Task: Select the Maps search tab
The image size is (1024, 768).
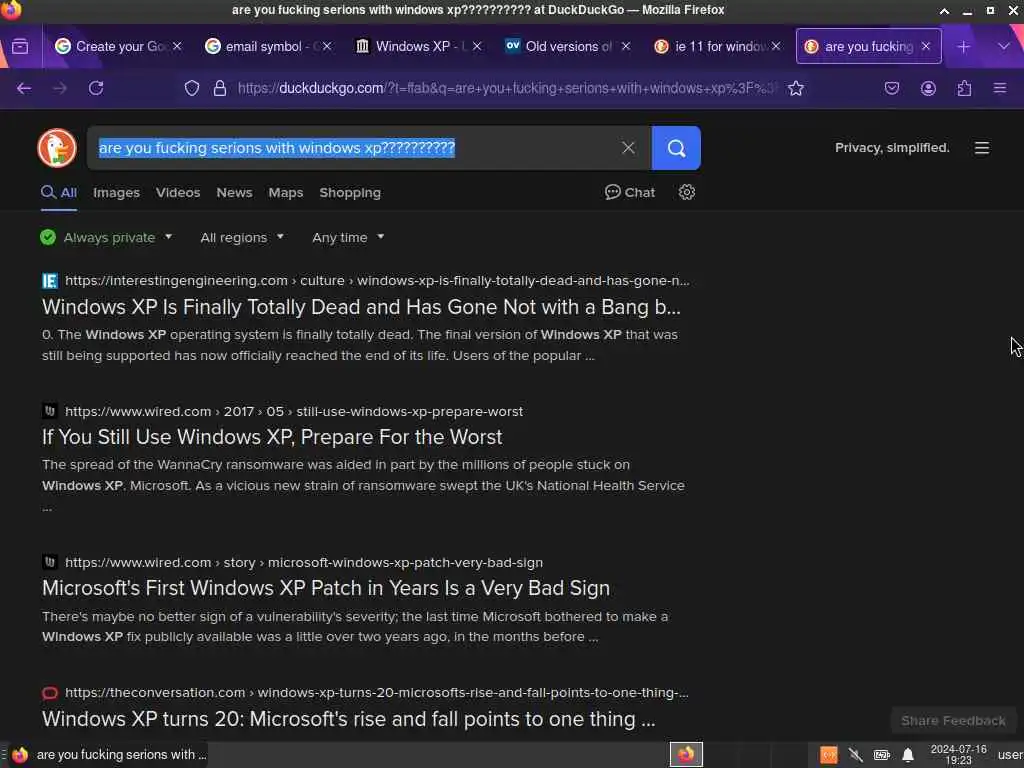Action: click(x=285, y=193)
